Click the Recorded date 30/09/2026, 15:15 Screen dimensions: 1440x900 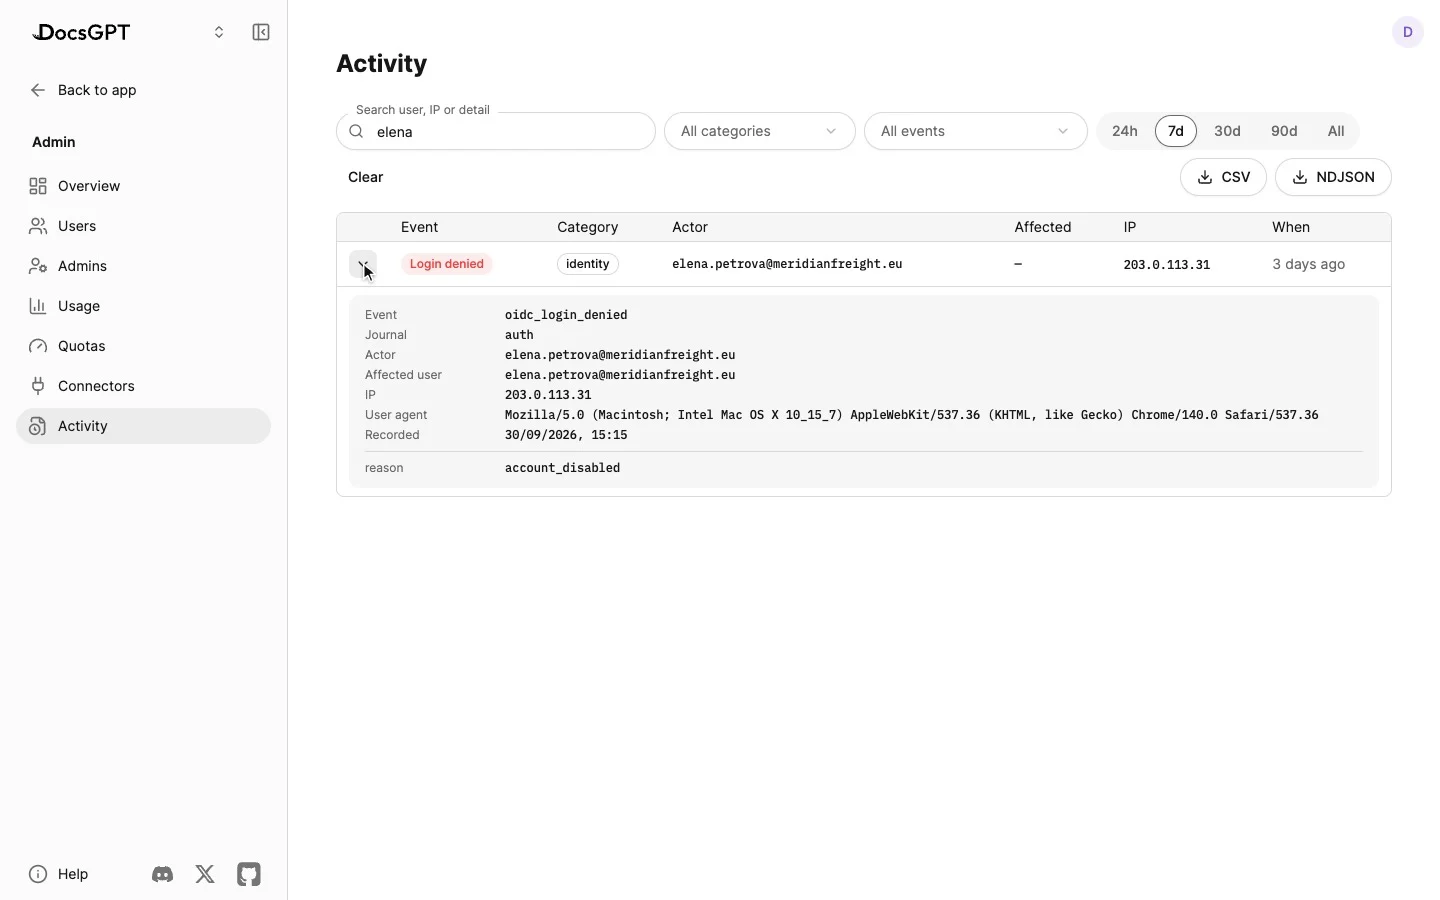566,435
